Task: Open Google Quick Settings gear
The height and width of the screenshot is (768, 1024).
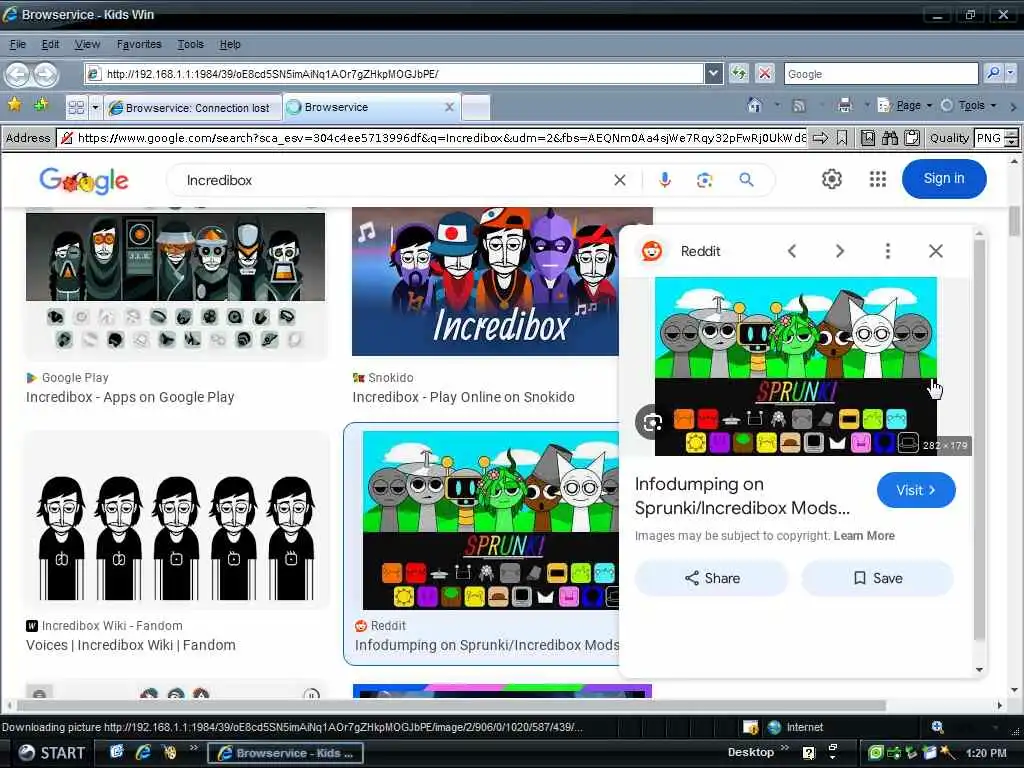Action: 831,179
